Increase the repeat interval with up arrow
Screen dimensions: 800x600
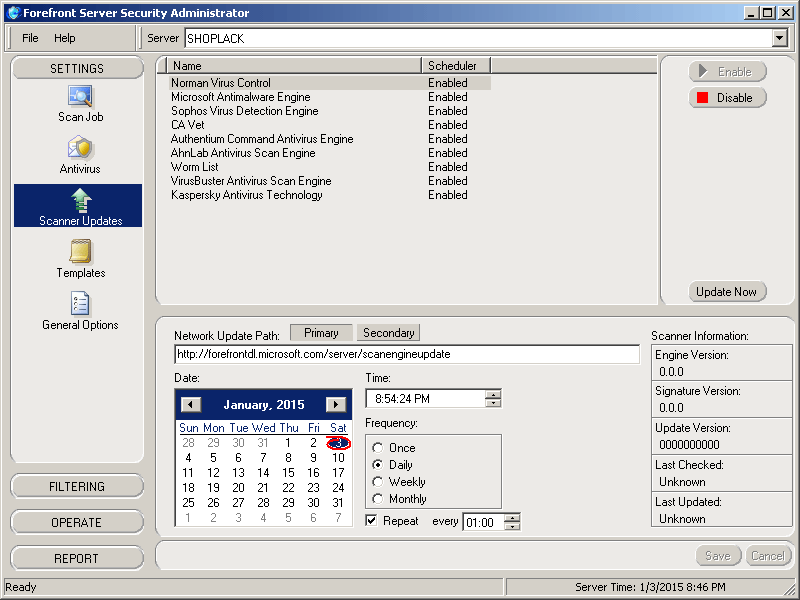coord(512,518)
